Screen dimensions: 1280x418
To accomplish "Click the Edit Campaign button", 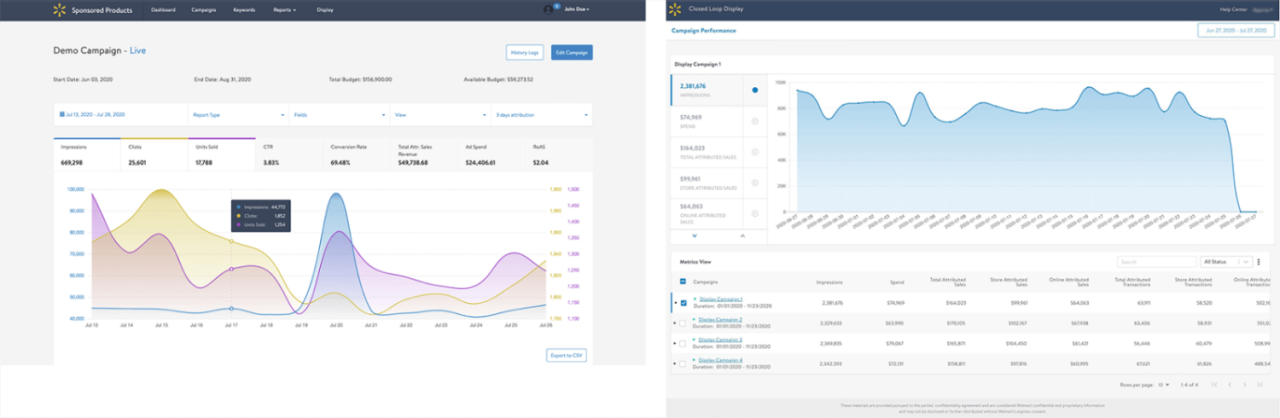I will (x=571, y=52).
